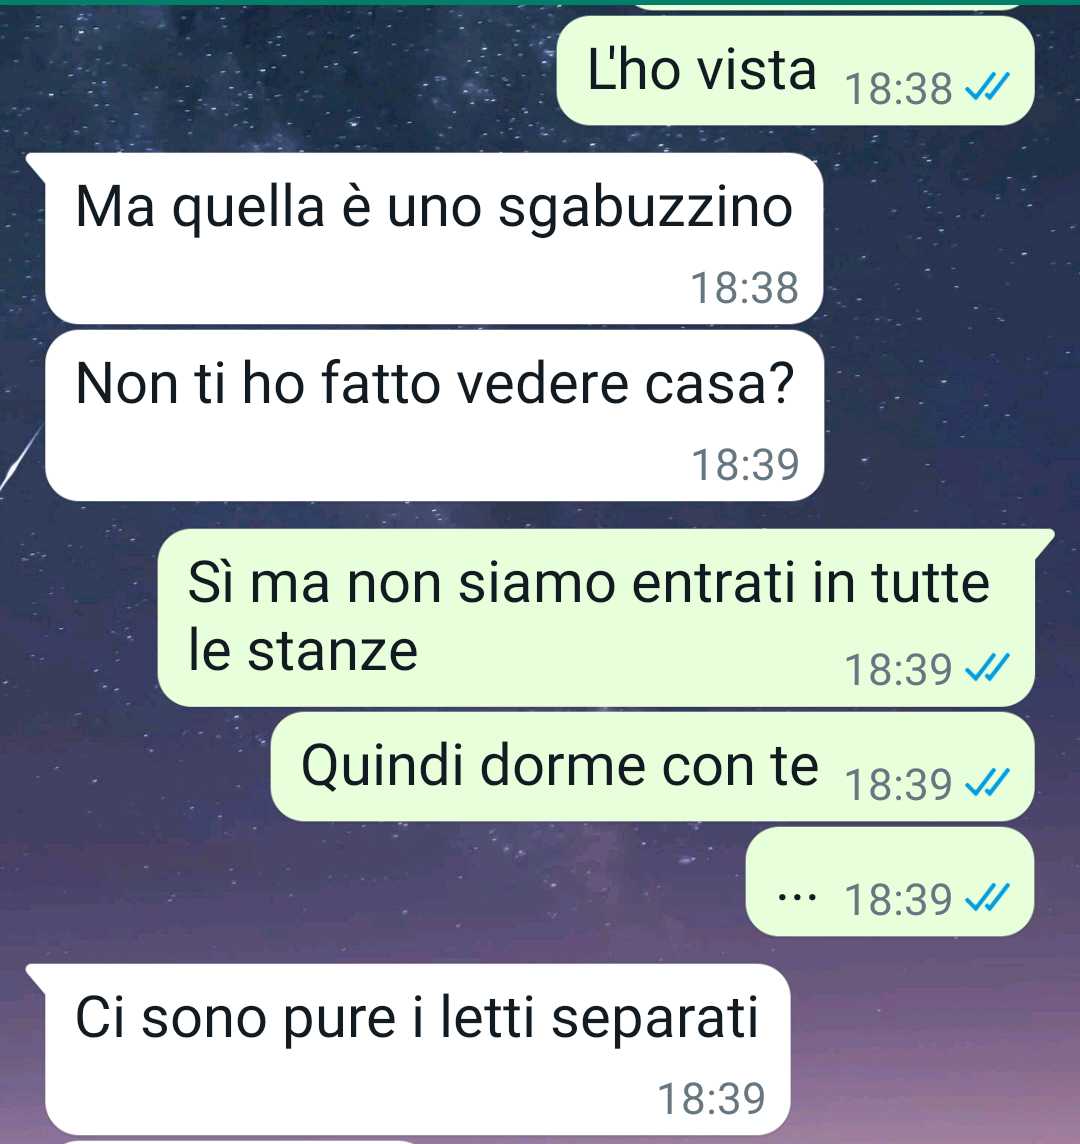Tap the 18:38 timestamp on "L'ho vista"

(x=898, y=89)
